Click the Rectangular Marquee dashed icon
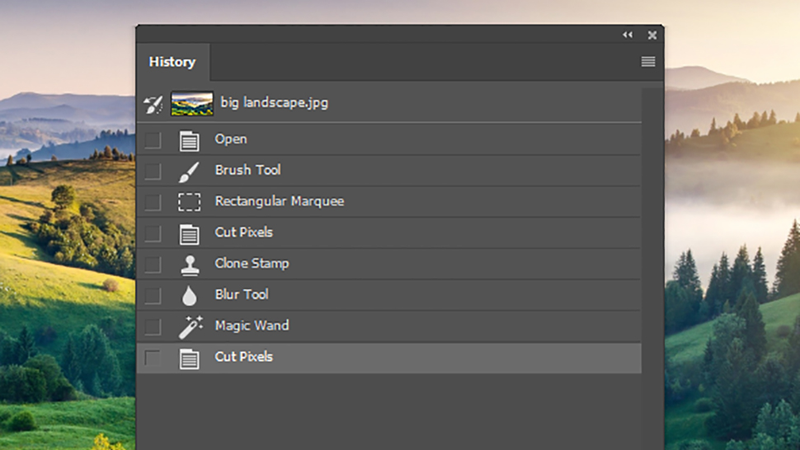The width and height of the screenshot is (800, 450). click(x=189, y=202)
